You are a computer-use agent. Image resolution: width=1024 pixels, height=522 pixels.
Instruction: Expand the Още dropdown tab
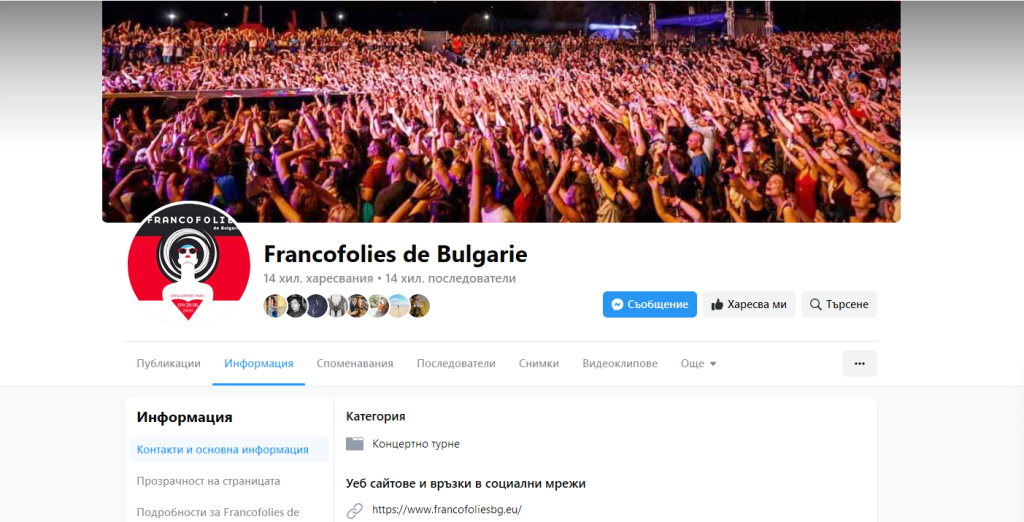[x=698, y=363]
